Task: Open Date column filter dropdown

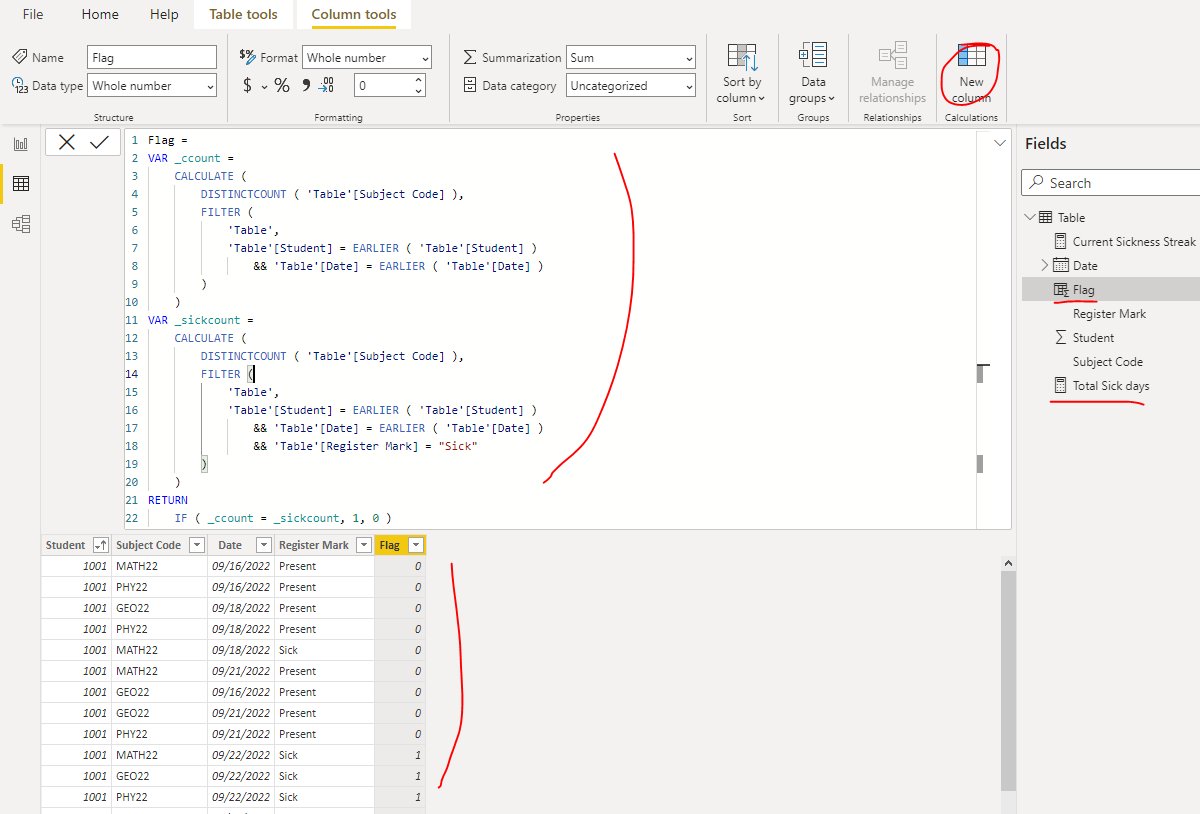Action: click(x=263, y=545)
